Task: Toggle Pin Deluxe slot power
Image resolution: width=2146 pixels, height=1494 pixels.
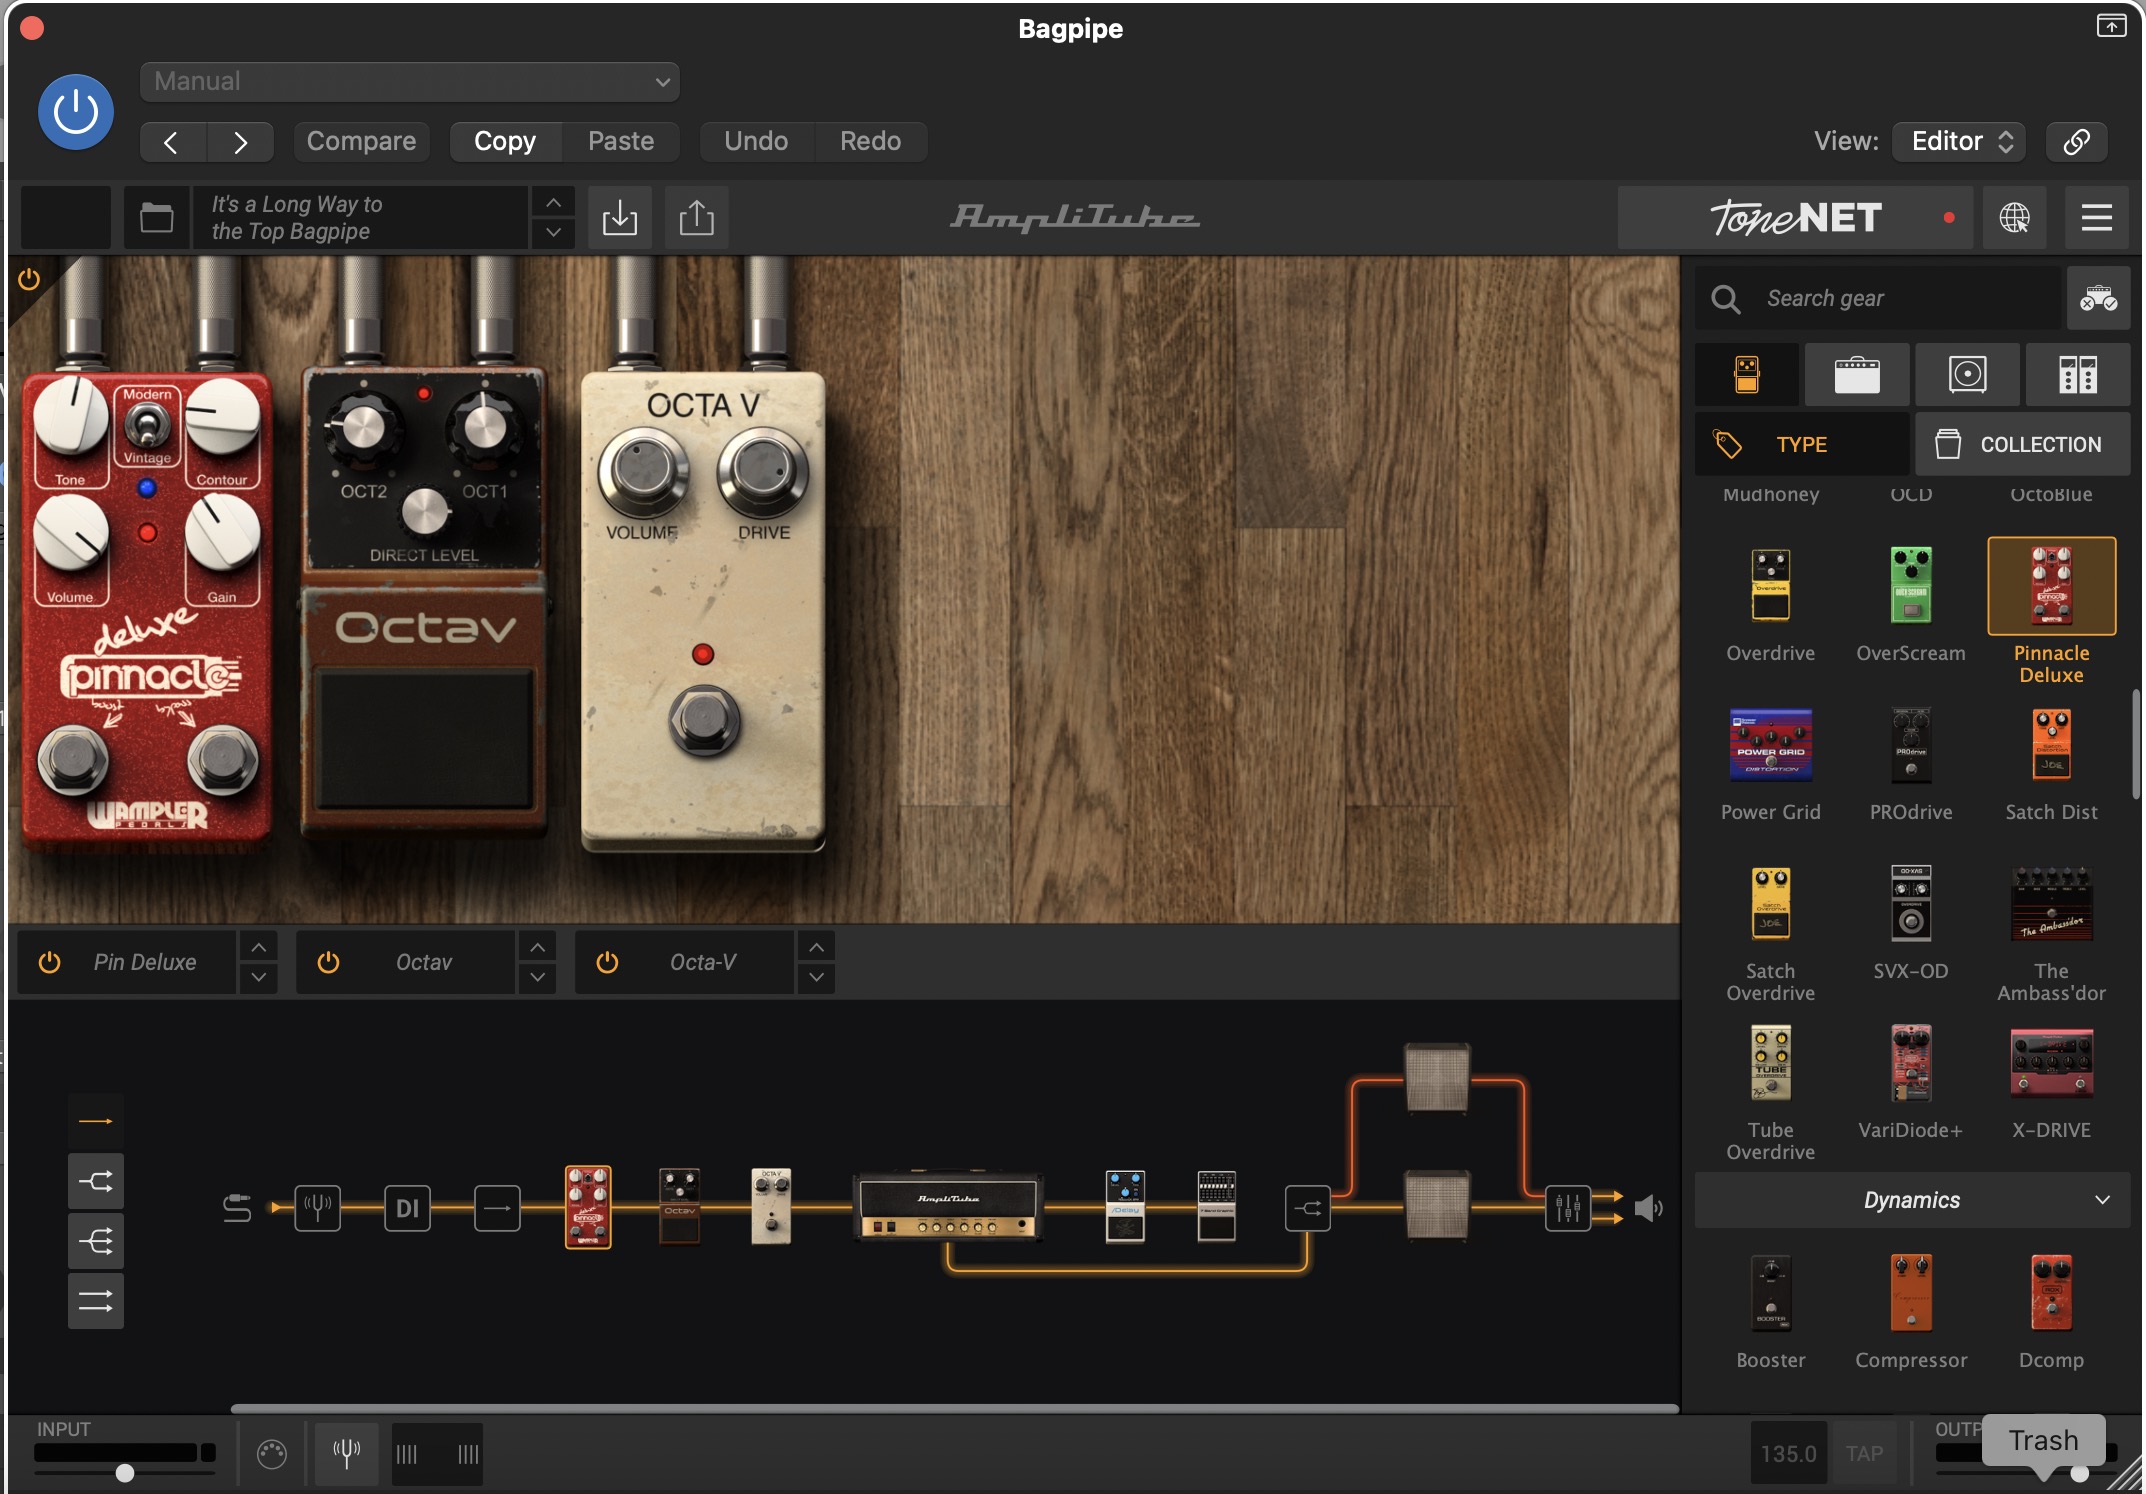Action: pyautogui.click(x=49, y=963)
